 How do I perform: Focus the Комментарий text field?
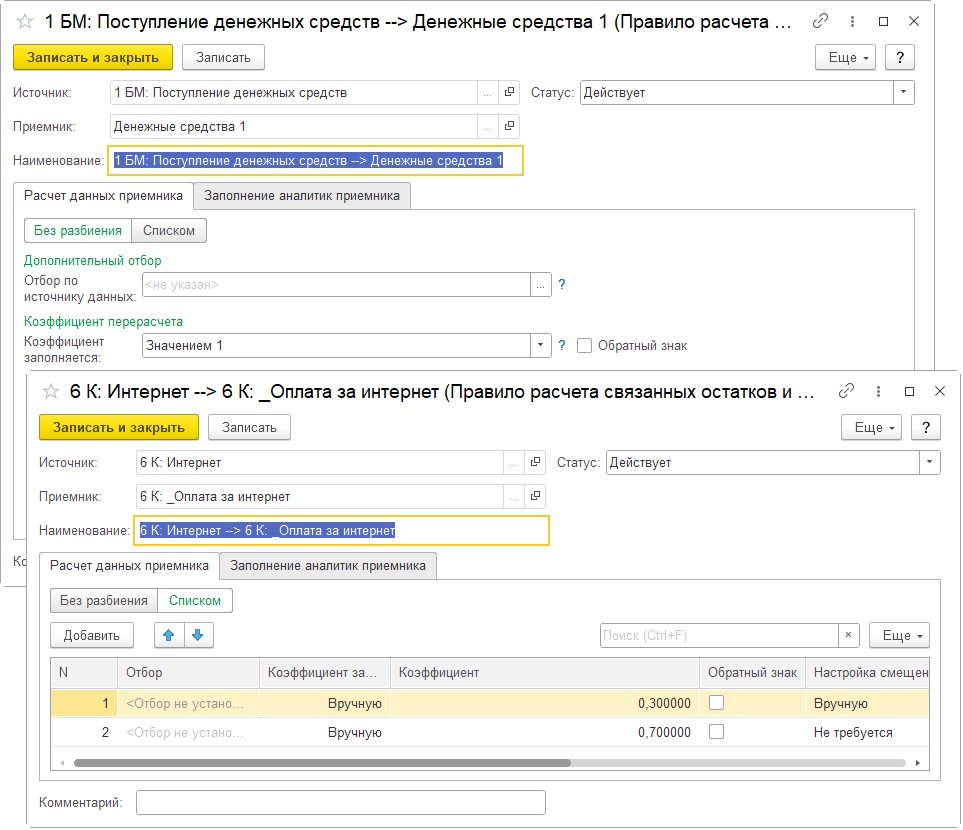click(340, 802)
